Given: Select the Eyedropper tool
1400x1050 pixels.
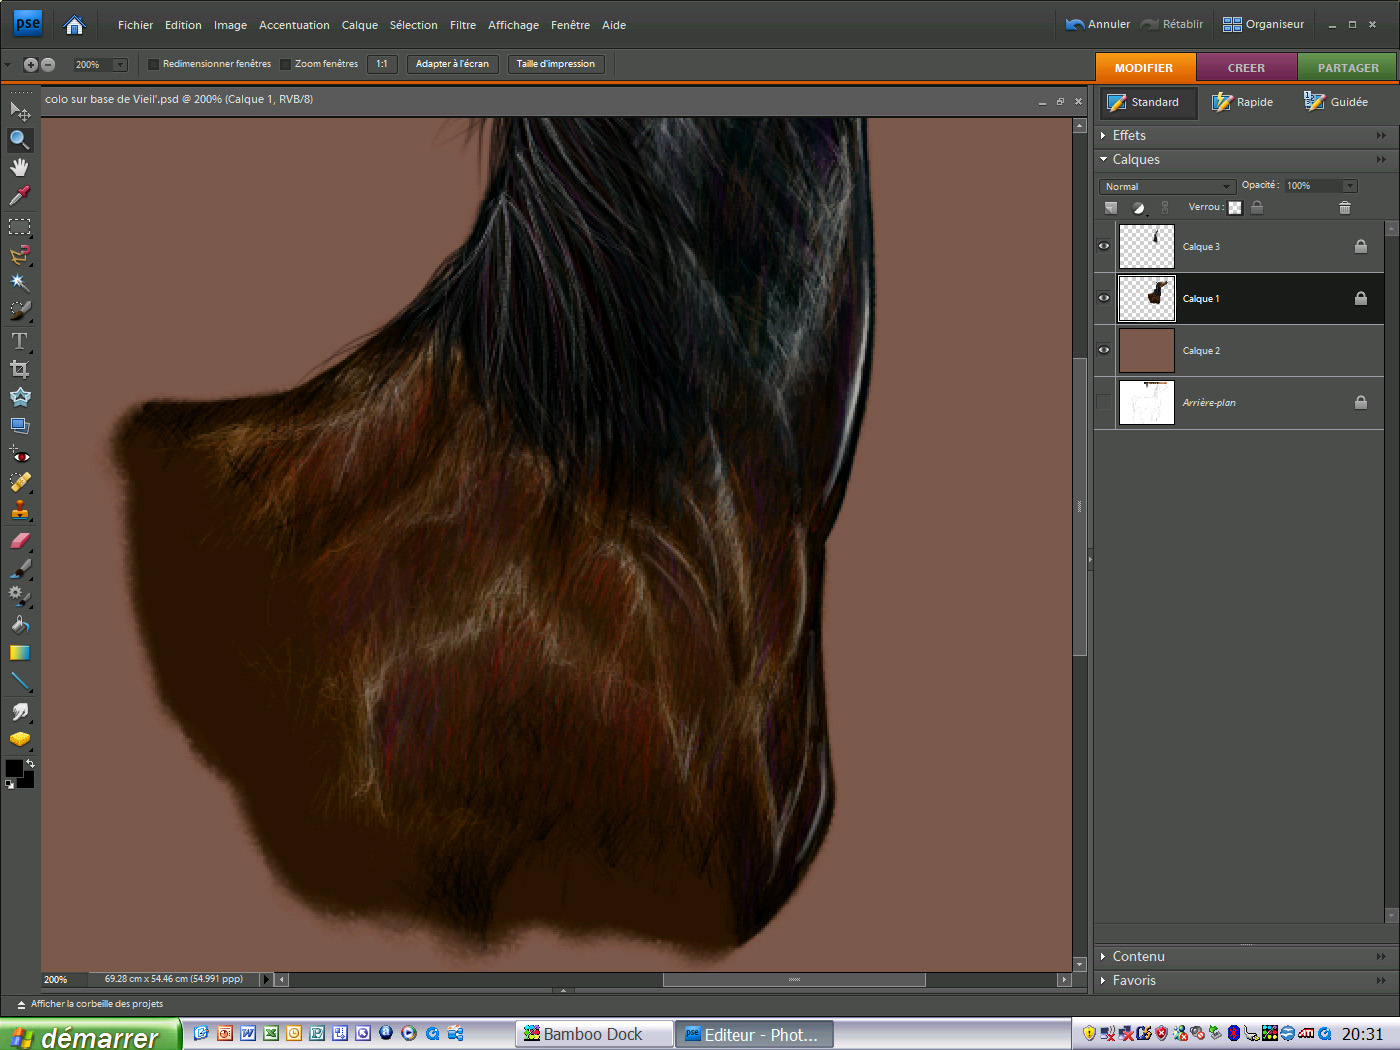Looking at the screenshot, I should coord(19,195).
